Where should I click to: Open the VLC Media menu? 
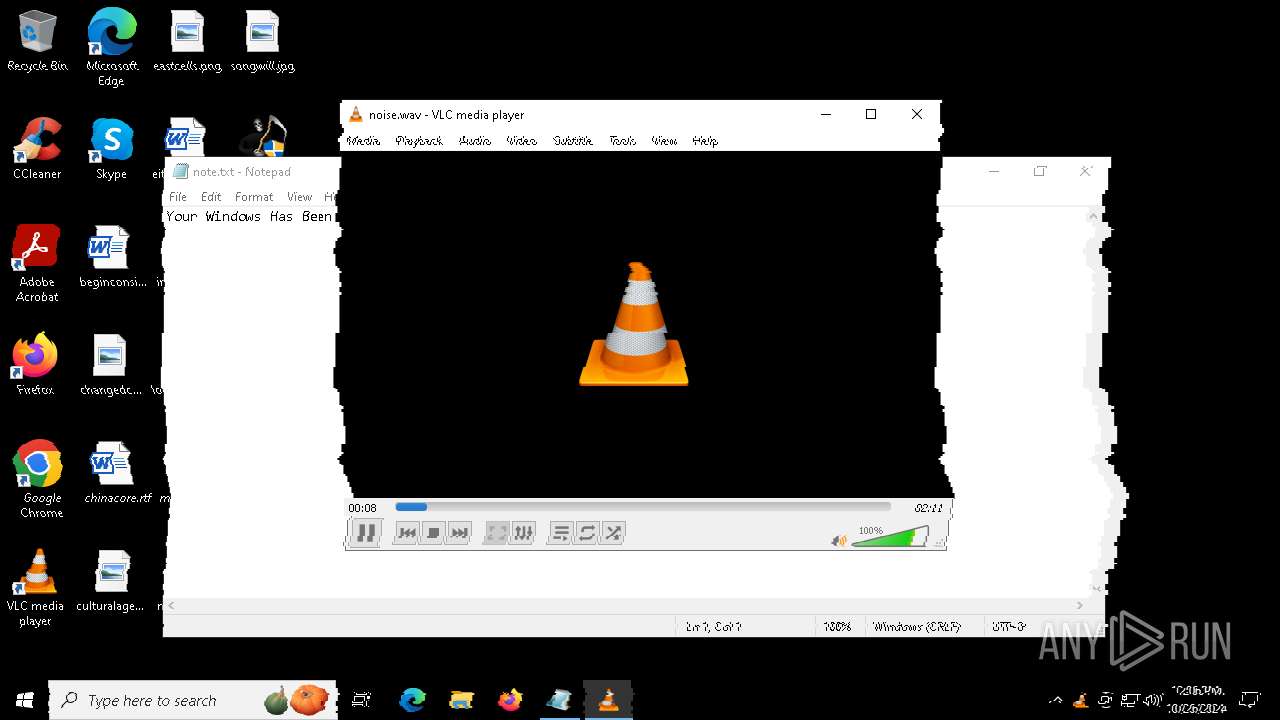pos(363,141)
